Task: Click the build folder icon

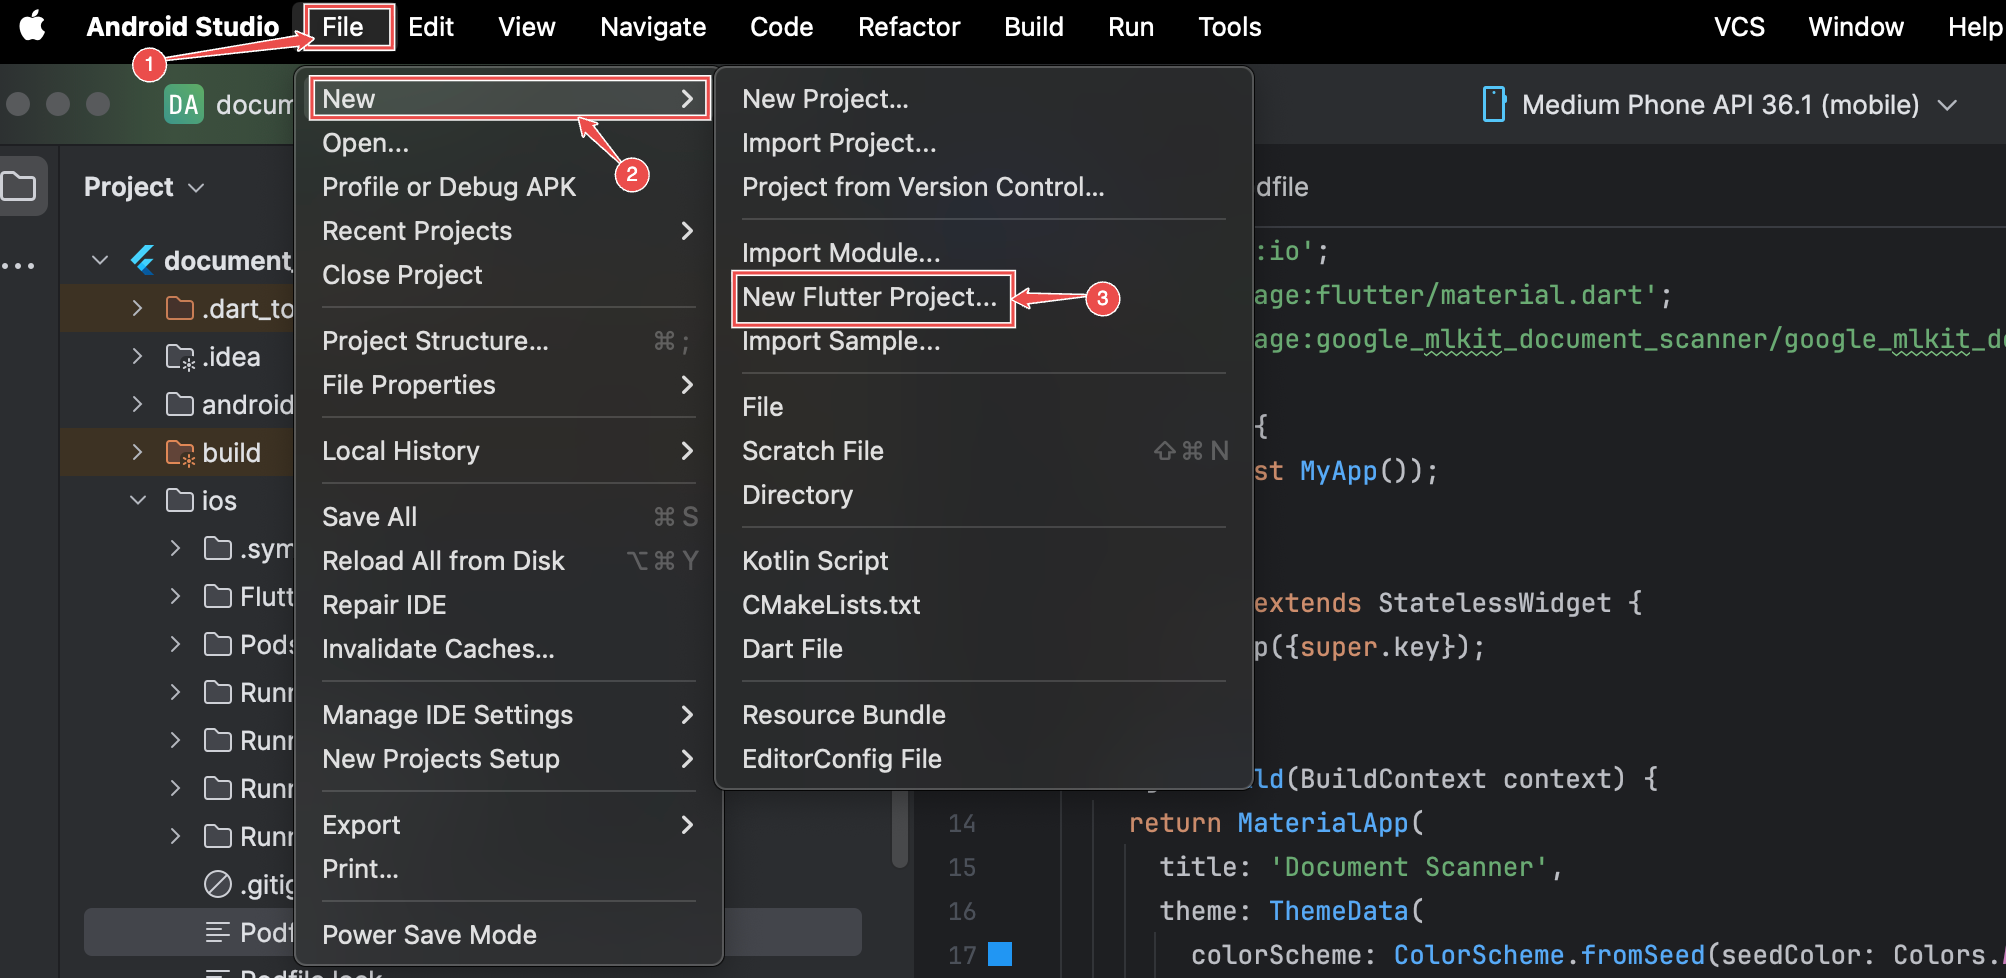Action: coord(180,453)
